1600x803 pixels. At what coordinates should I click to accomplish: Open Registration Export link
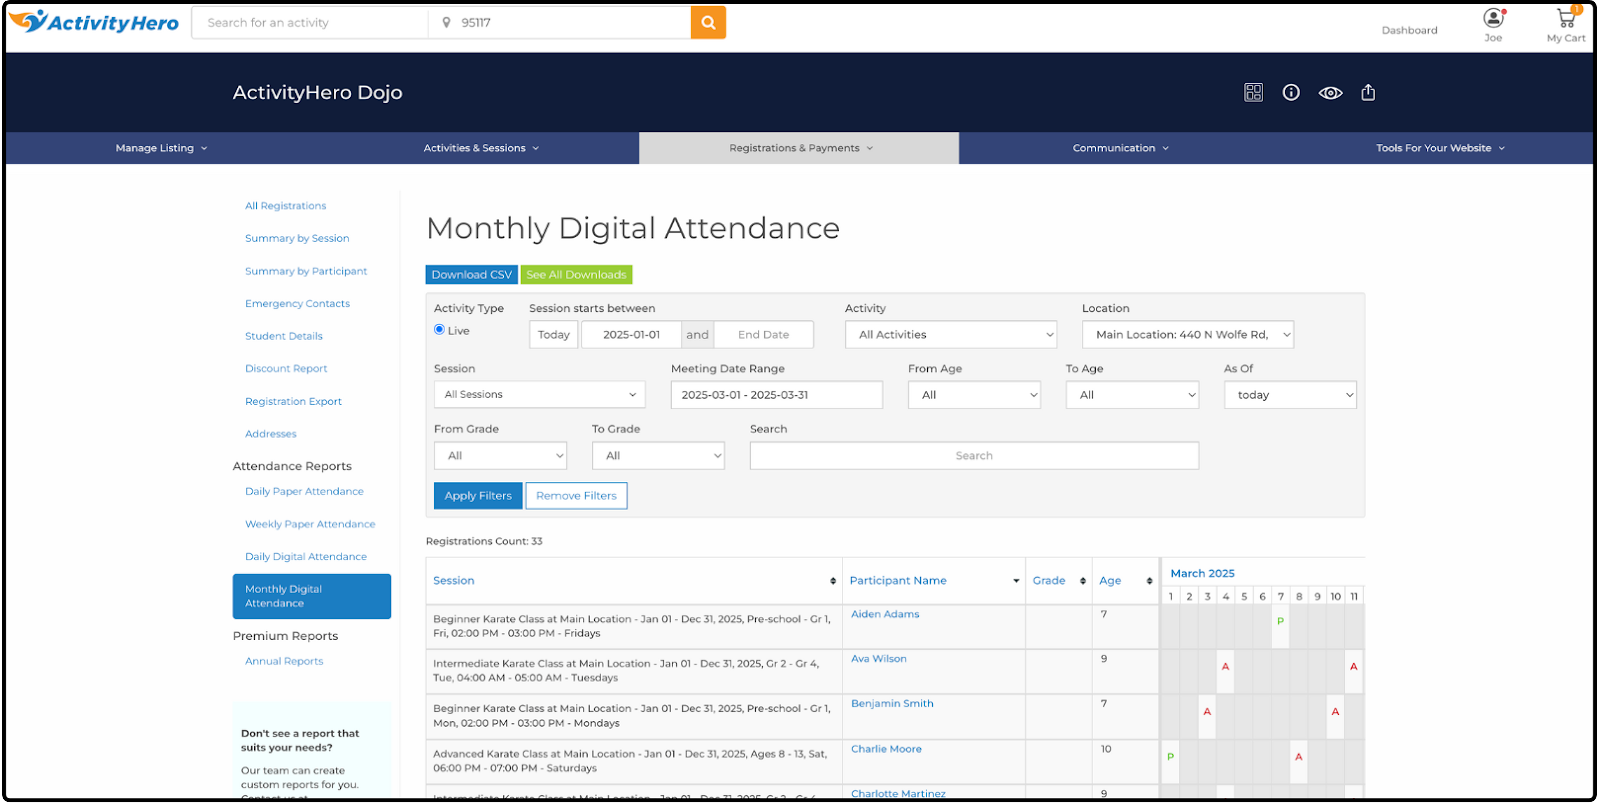pos(293,402)
